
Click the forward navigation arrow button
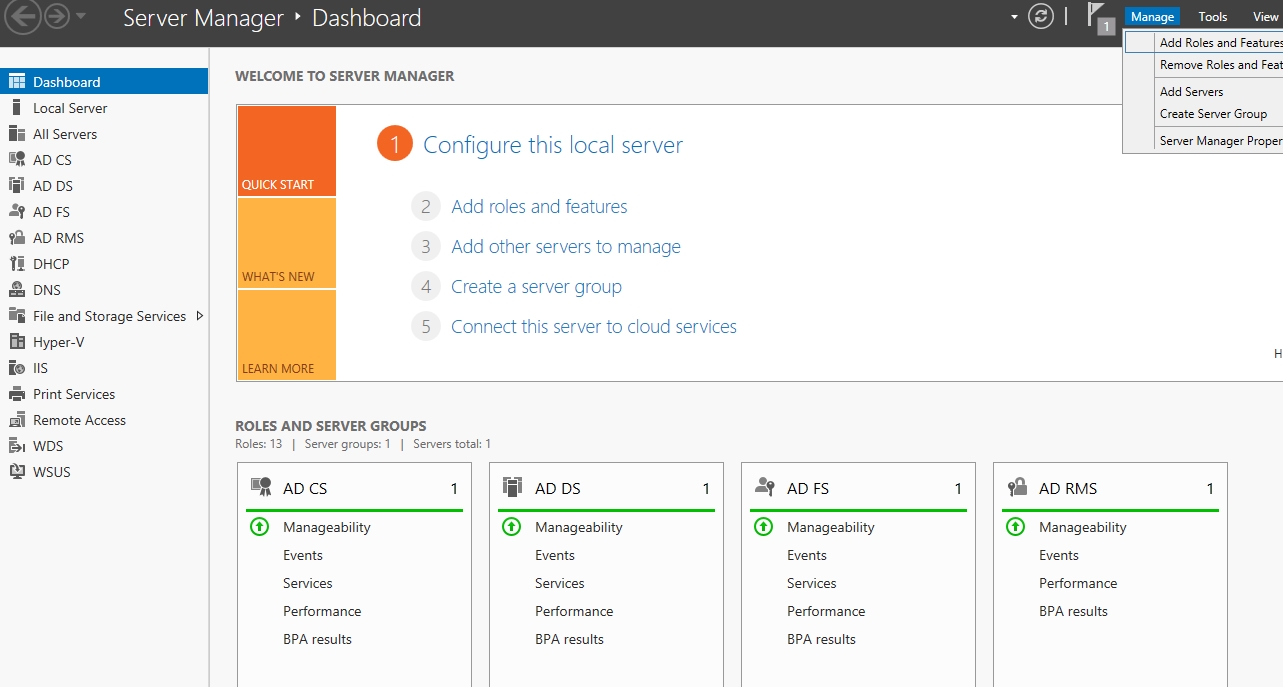(56, 16)
